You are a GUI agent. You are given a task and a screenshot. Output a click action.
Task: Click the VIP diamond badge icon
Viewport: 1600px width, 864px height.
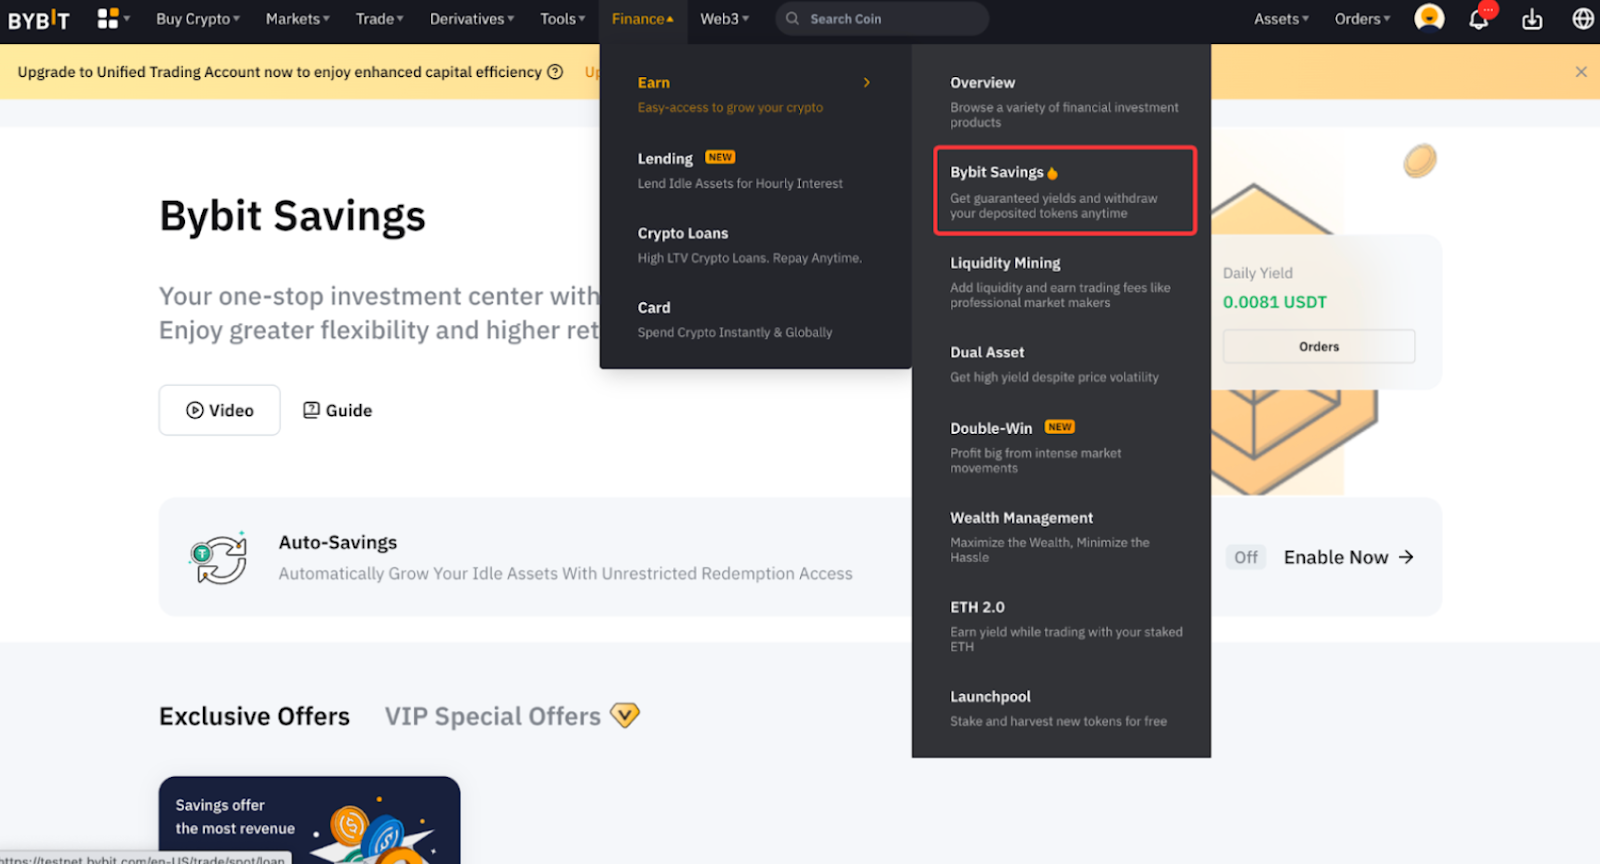[x=625, y=716]
